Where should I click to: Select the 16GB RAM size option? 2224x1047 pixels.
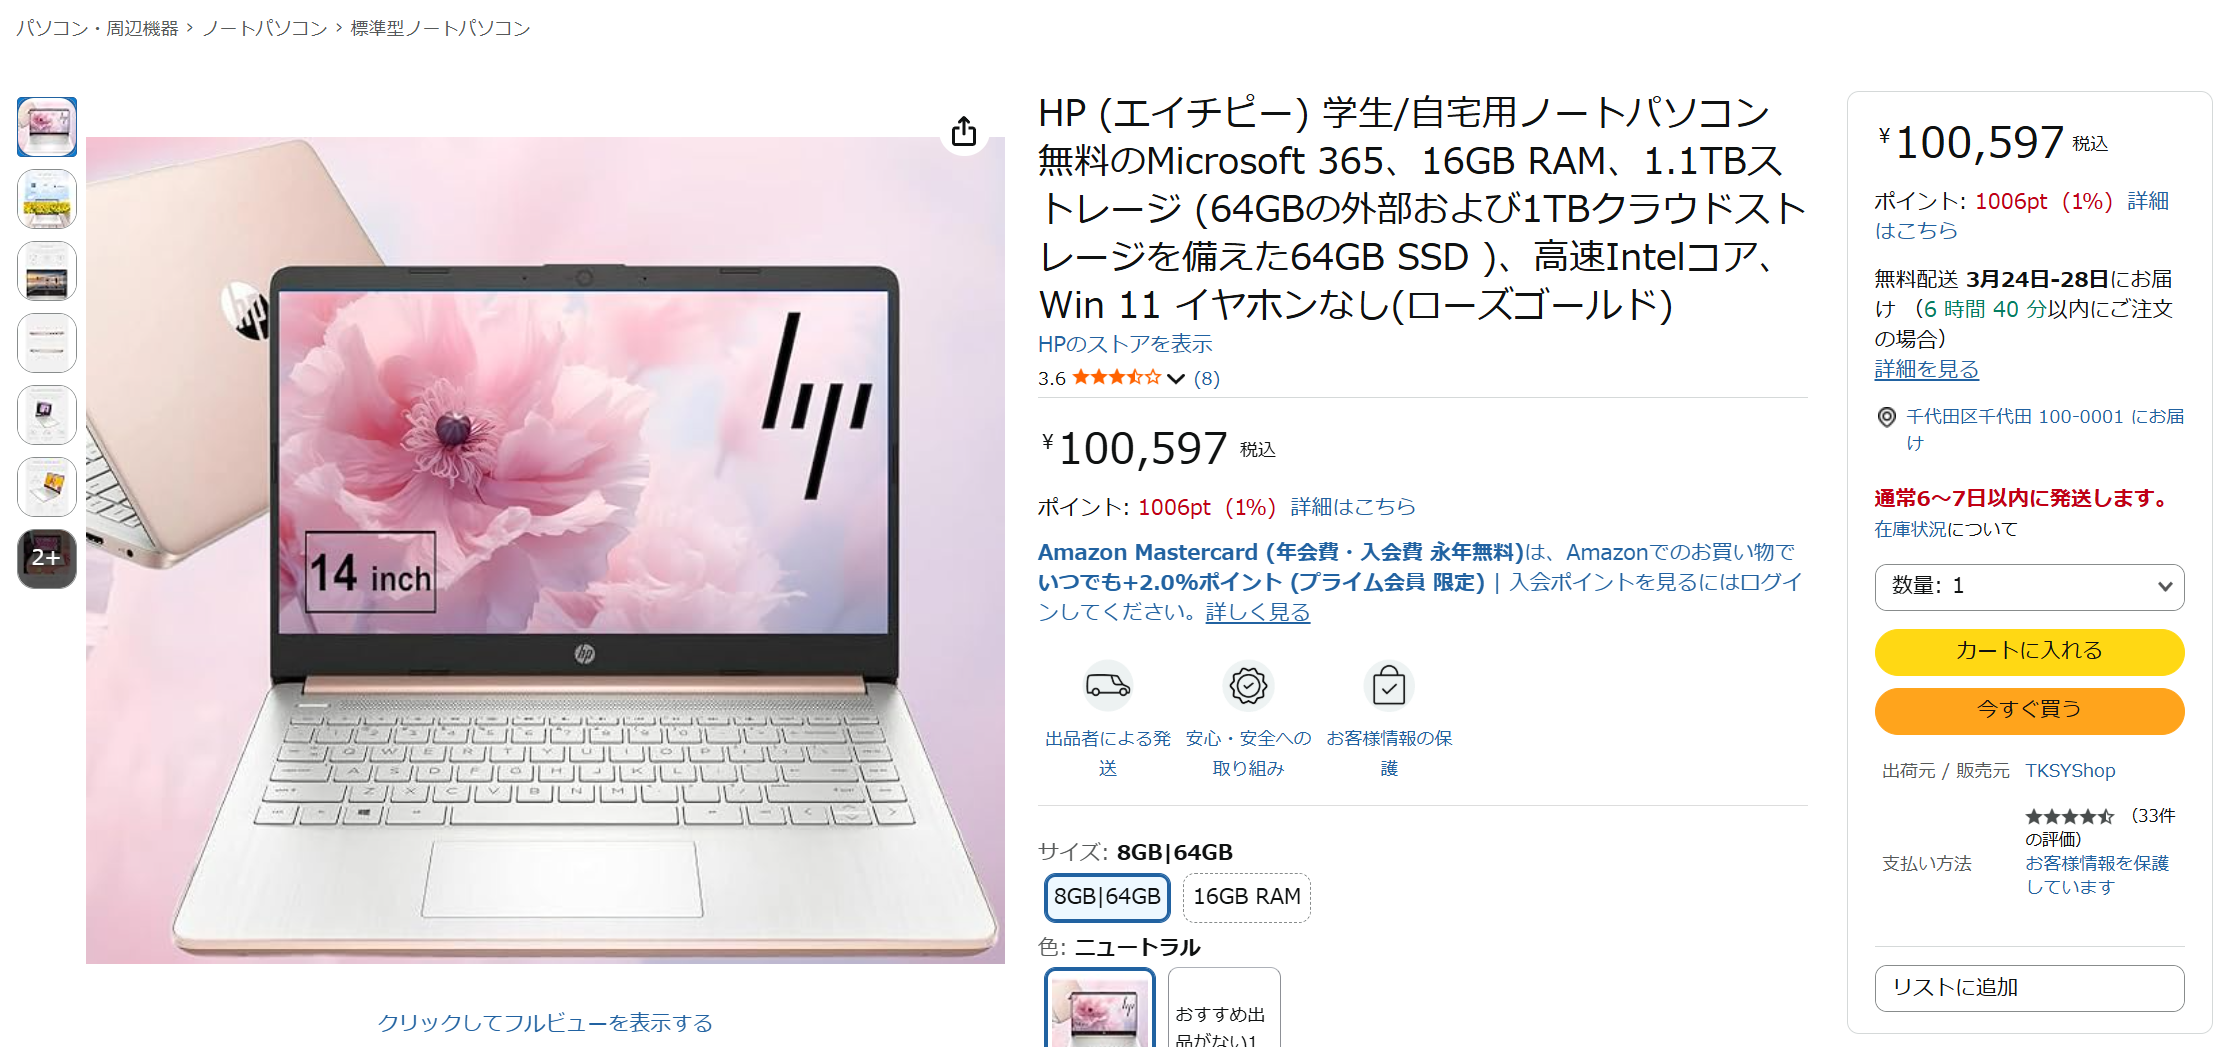point(1246,897)
